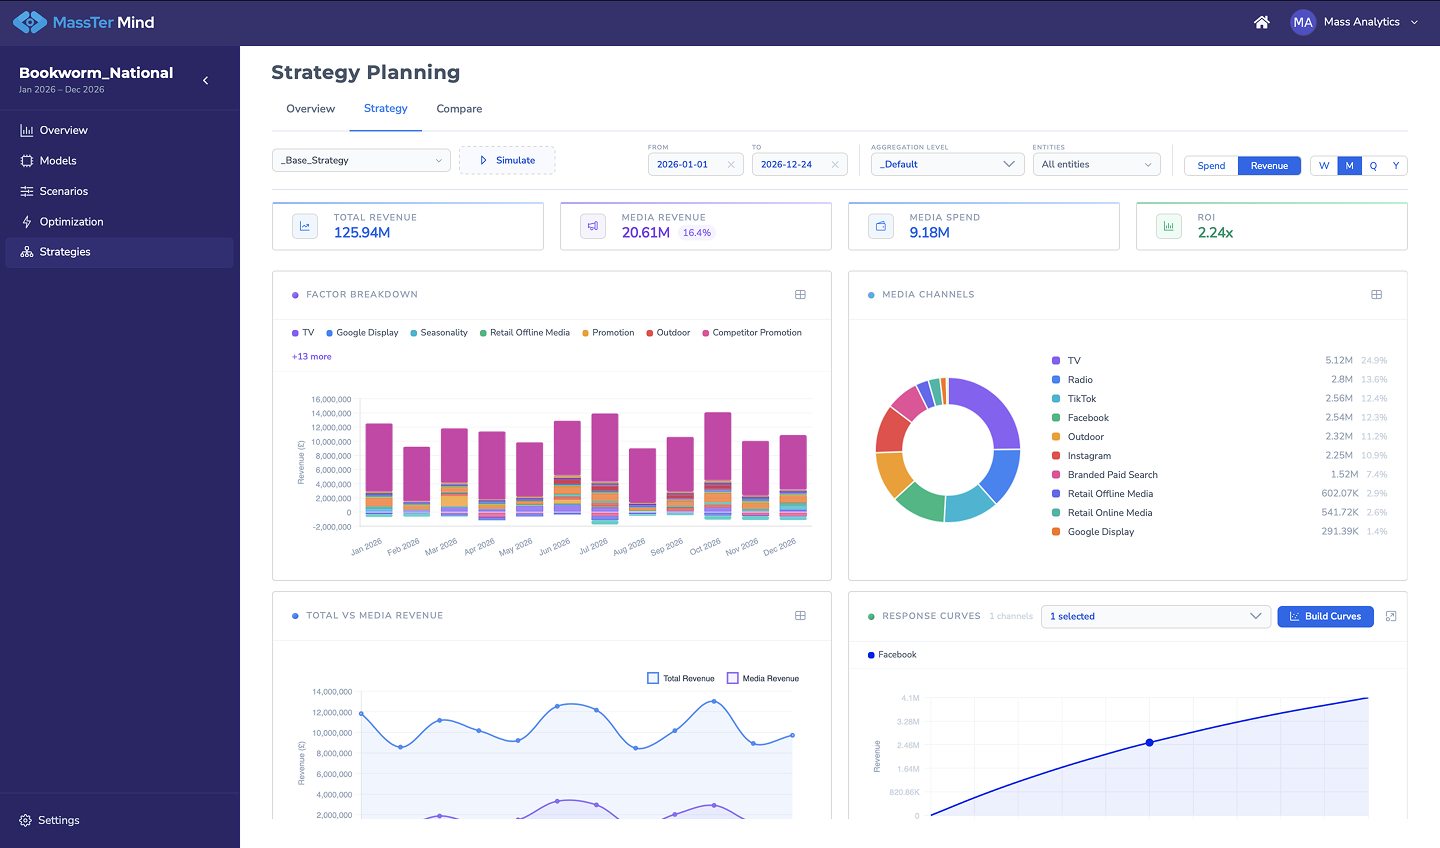The height and width of the screenshot is (848, 1440).
Task: Toggle Total Revenue series checkbox
Action: 653,678
